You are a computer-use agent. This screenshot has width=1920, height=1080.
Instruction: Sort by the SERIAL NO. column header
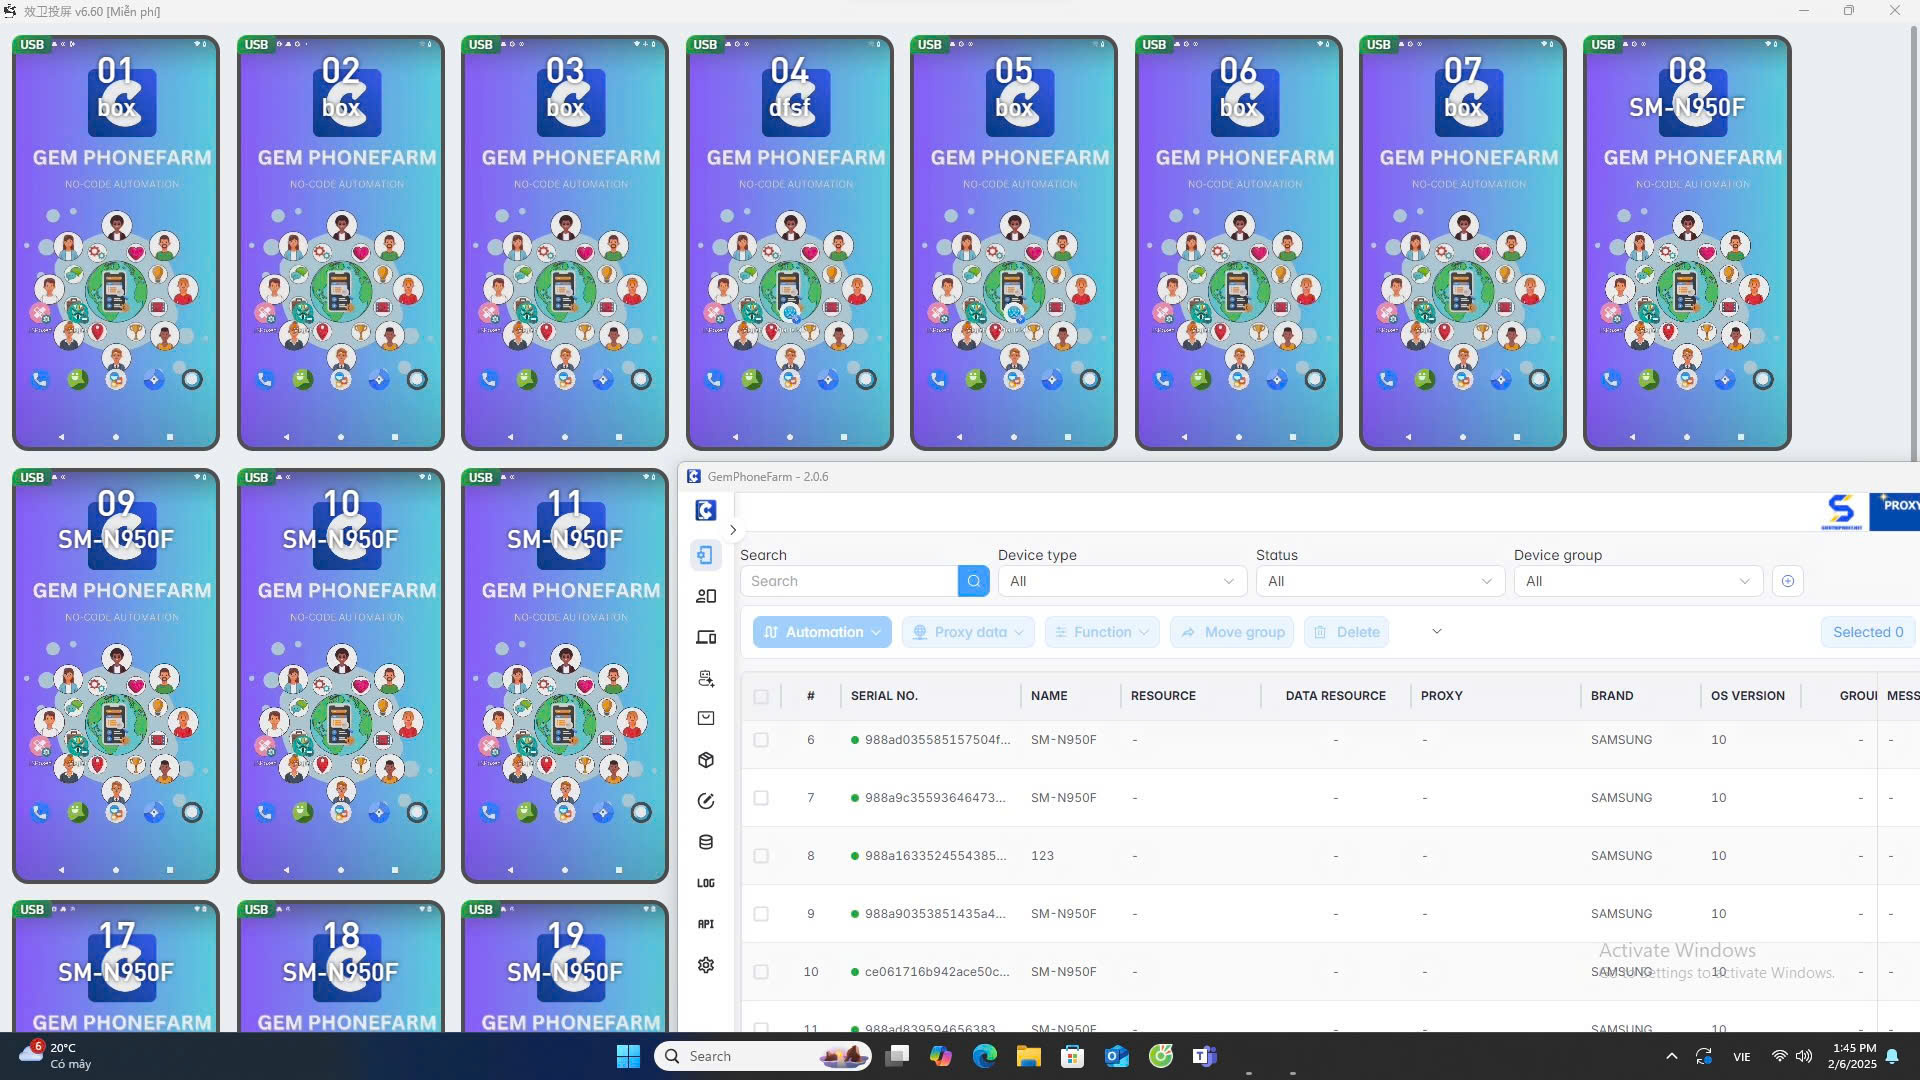tap(884, 696)
